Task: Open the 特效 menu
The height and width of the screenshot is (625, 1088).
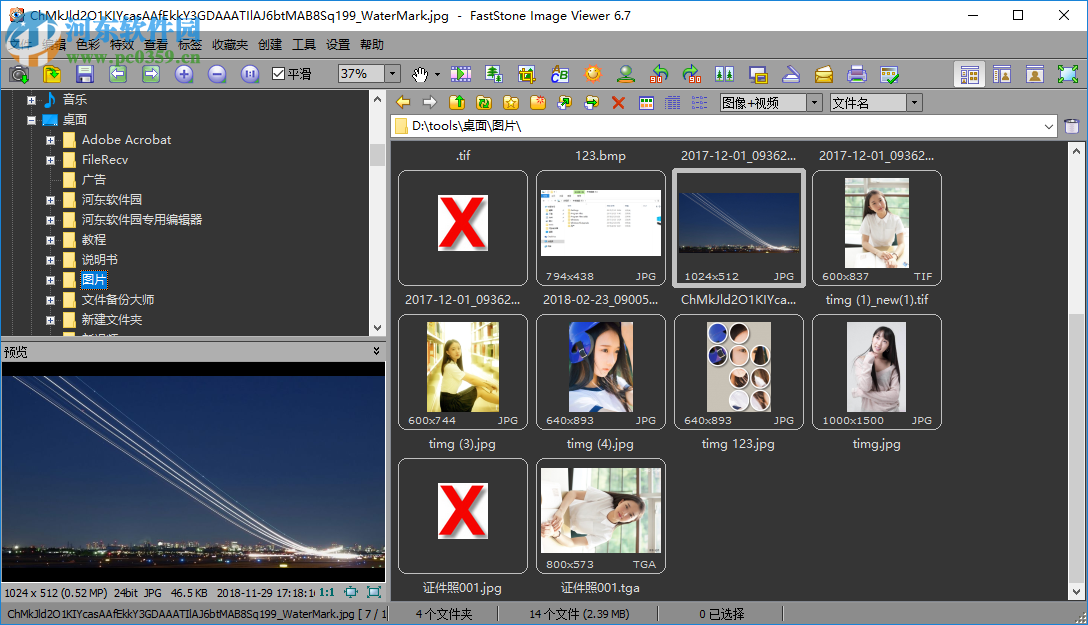Action: [121, 44]
